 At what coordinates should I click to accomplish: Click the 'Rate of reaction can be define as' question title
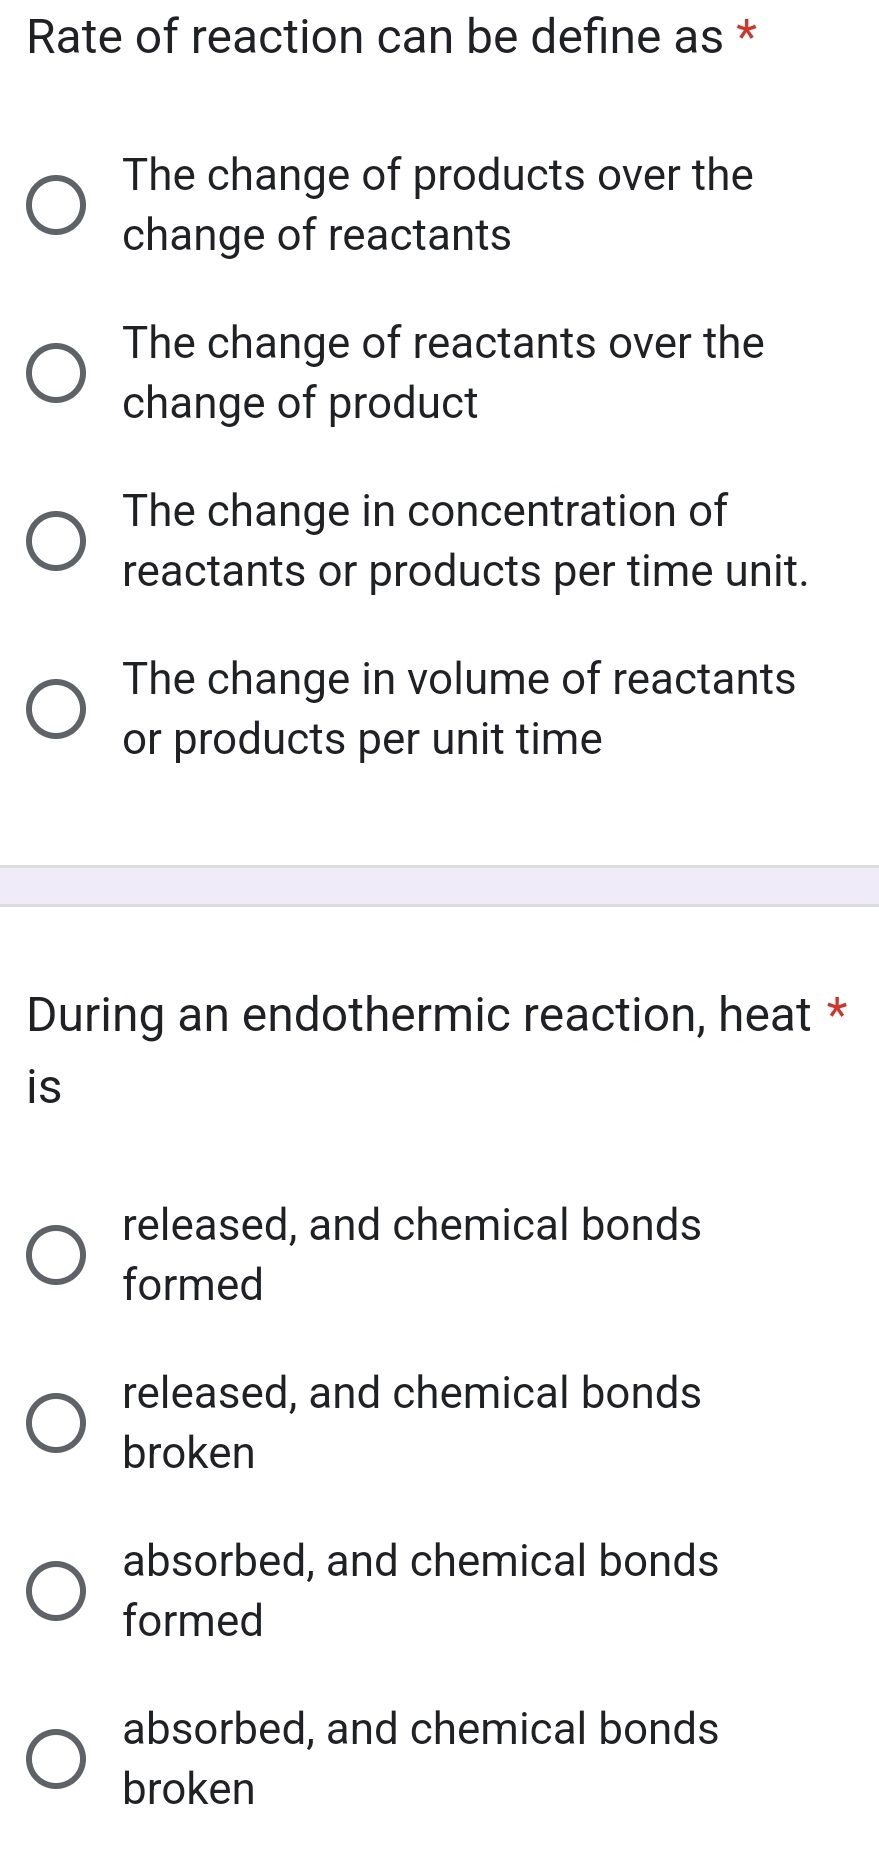click(375, 37)
